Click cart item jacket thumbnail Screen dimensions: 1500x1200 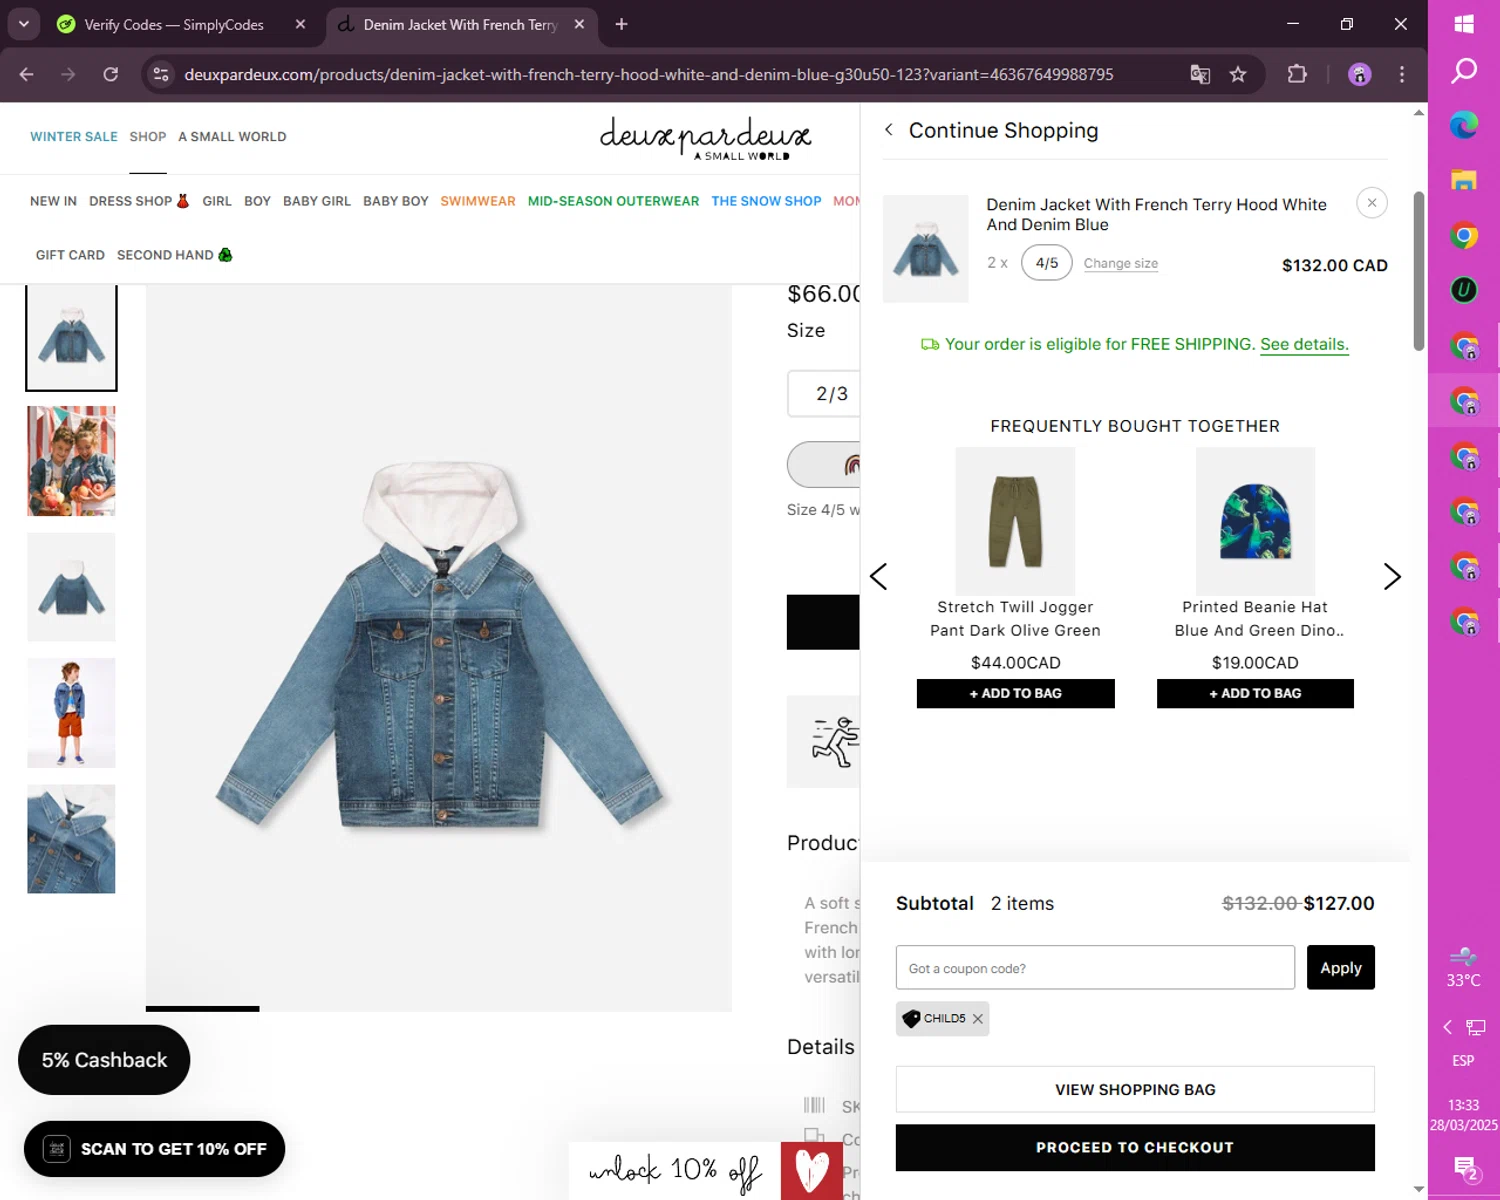(x=926, y=249)
